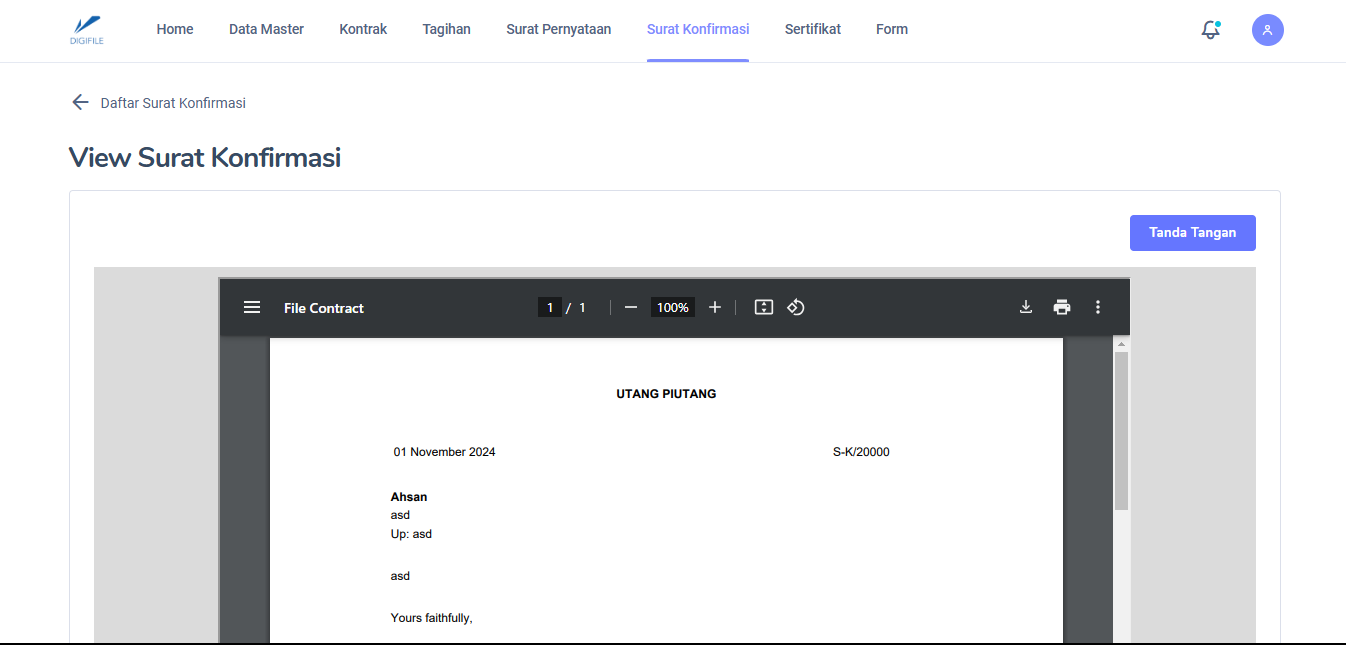Open the PDF viewer sidebar menu icon
This screenshot has width=1346, height=645.
(252, 308)
